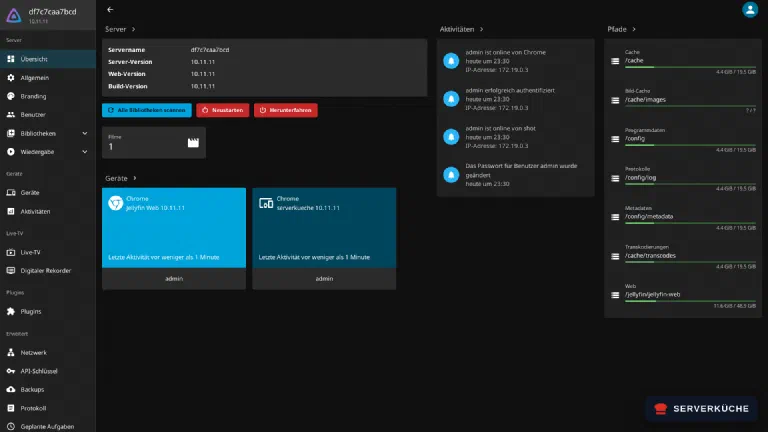This screenshot has height=432, width=768.
Task: Click the Filme clapperboard icon
Action: coord(193,143)
